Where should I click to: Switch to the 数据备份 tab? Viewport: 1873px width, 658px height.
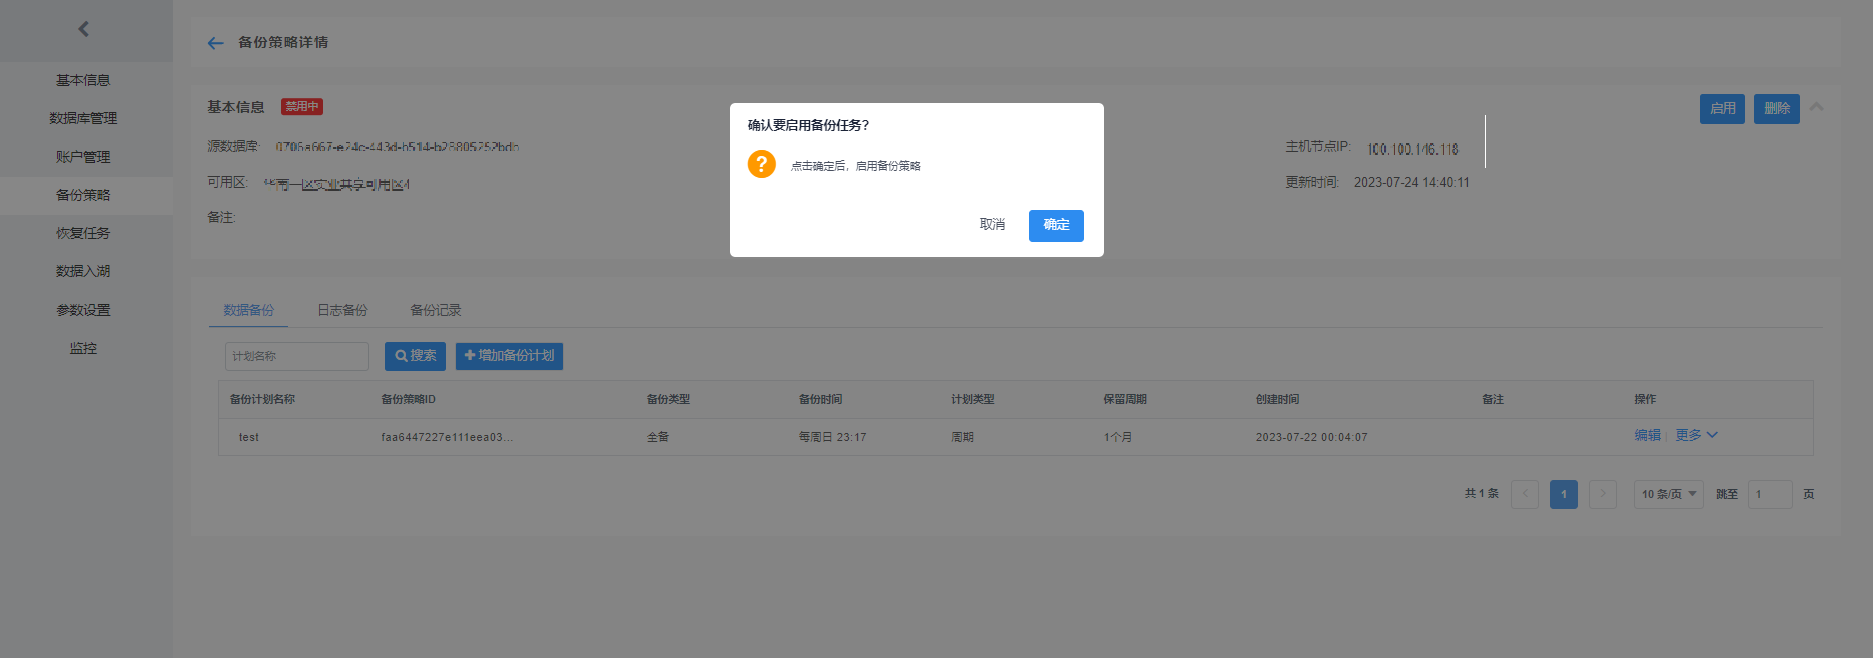(x=248, y=310)
